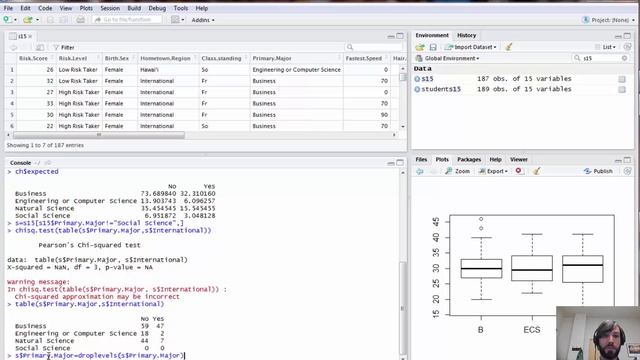This screenshot has width=640, height=360.
Task: Open the new file dropdown arrow
Action: (16, 20)
